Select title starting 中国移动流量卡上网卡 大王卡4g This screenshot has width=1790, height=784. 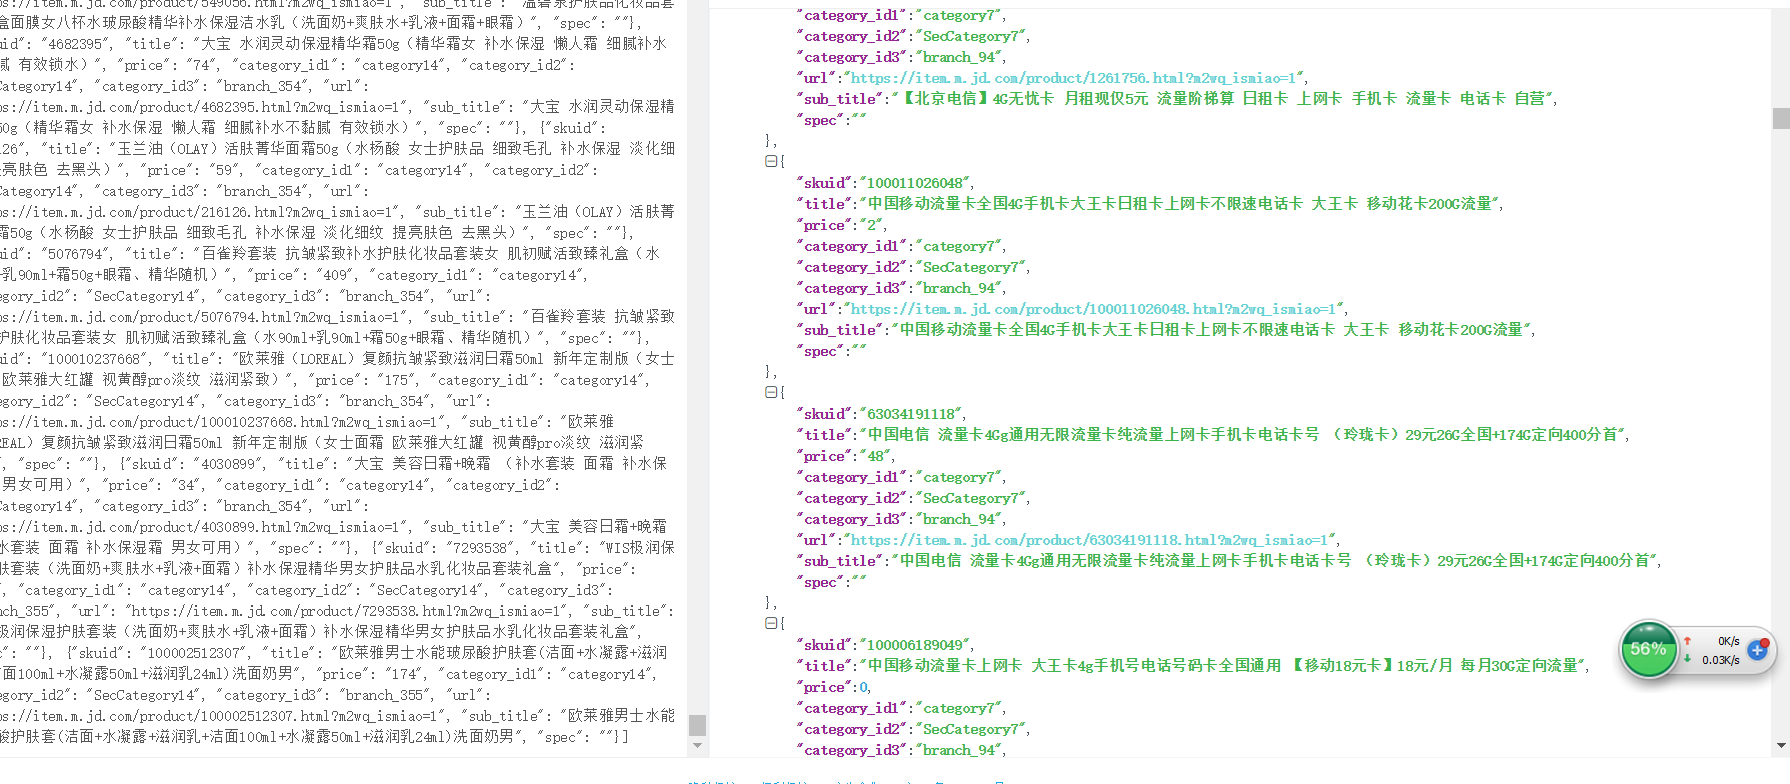(x=1223, y=666)
